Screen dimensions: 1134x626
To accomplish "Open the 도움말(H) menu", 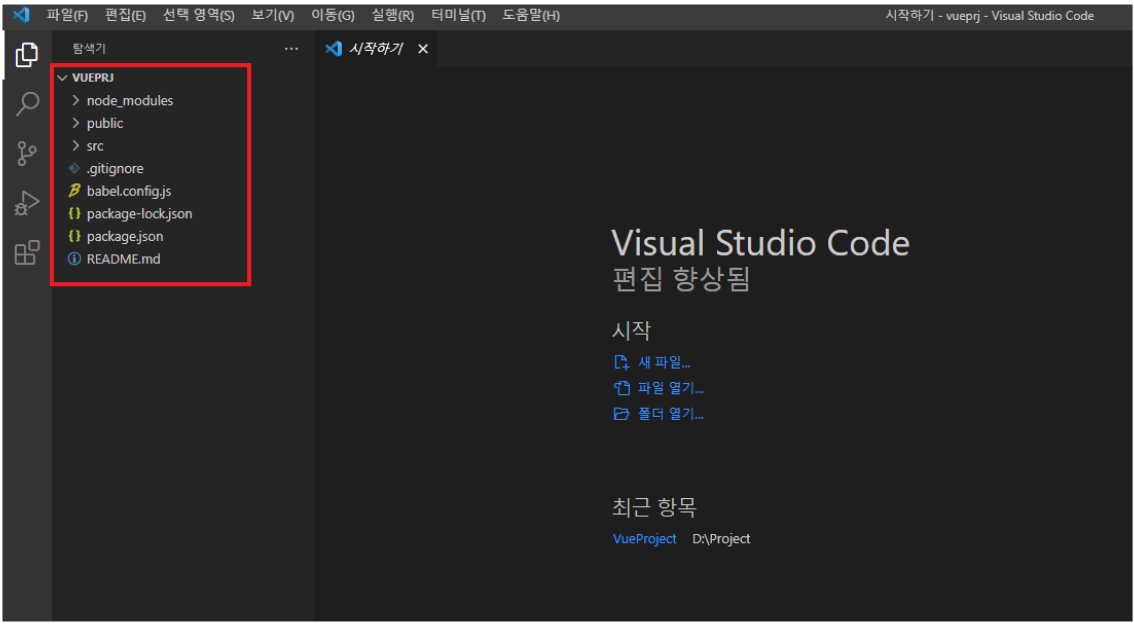I will [532, 15].
